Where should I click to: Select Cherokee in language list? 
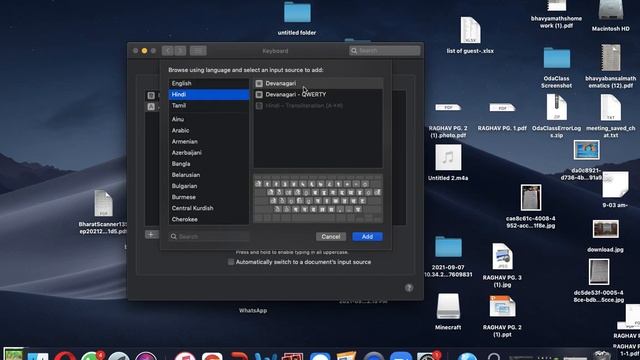209,219
